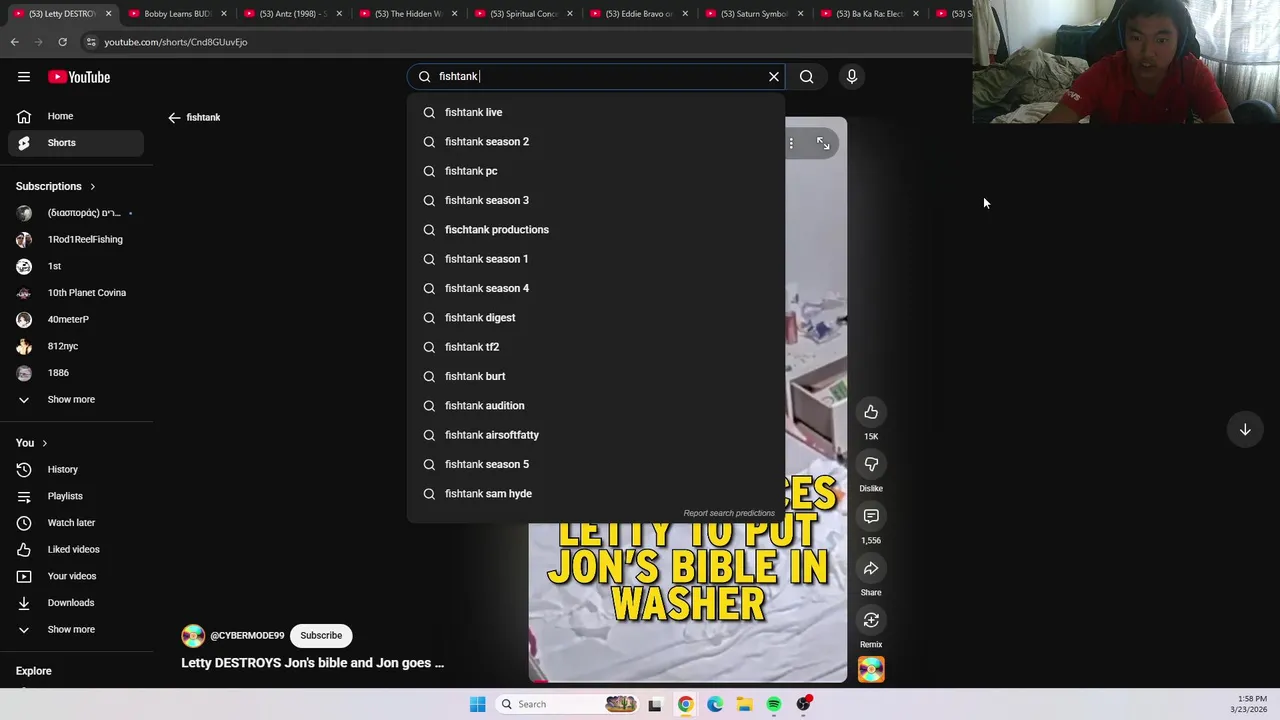Start voice search with the microphone
The image size is (1280, 720).
click(x=852, y=76)
